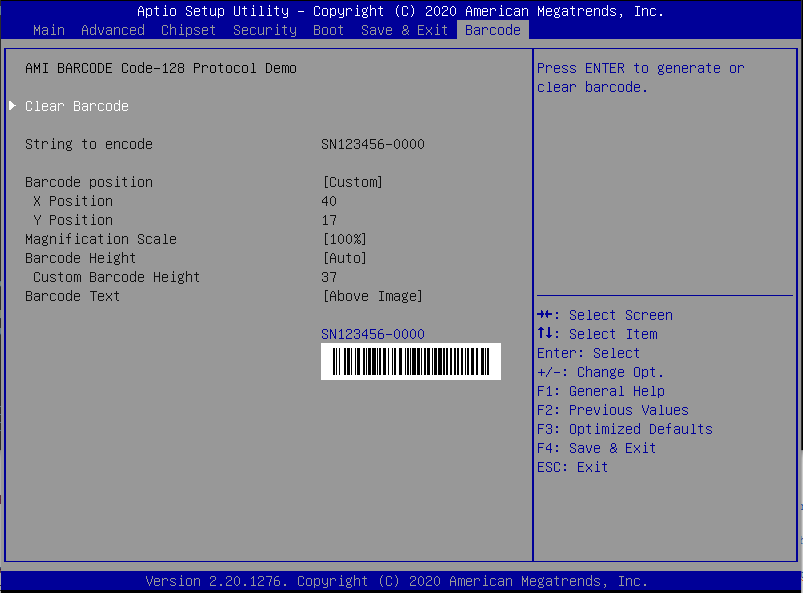Click the generated barcode image
The image size is (803, 593).
point(410,361)
